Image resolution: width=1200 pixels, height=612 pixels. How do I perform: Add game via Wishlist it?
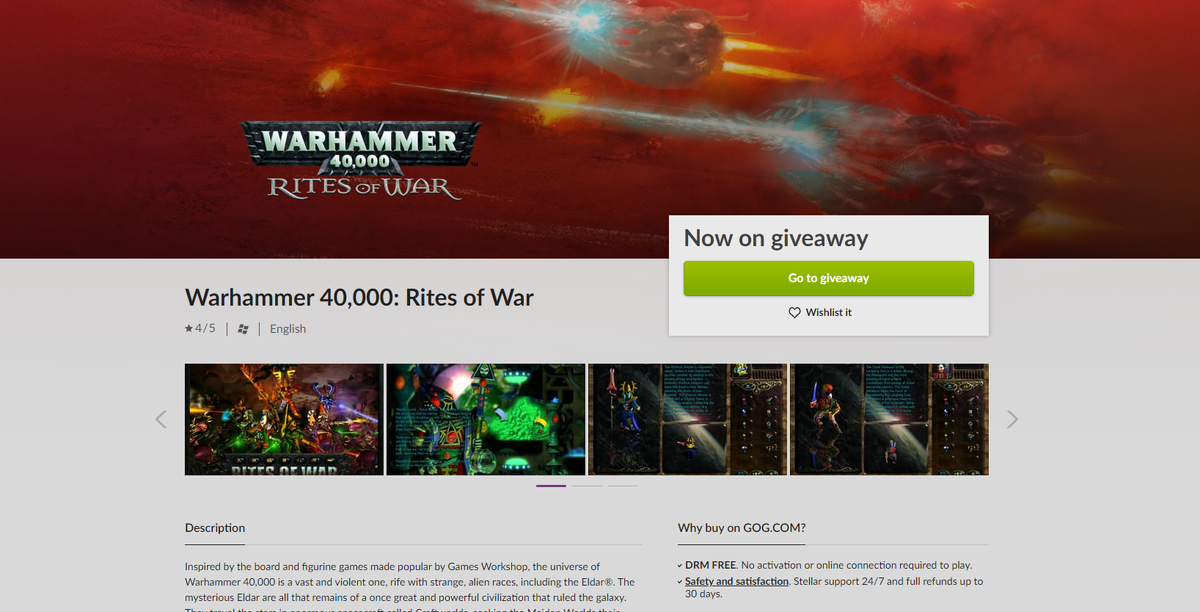point(820,313)
